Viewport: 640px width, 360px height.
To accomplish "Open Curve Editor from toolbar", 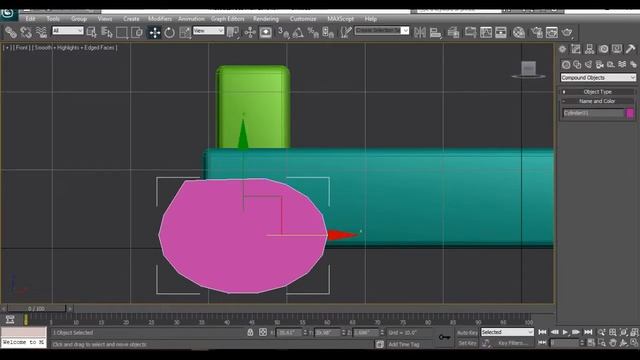I will 486,32.
